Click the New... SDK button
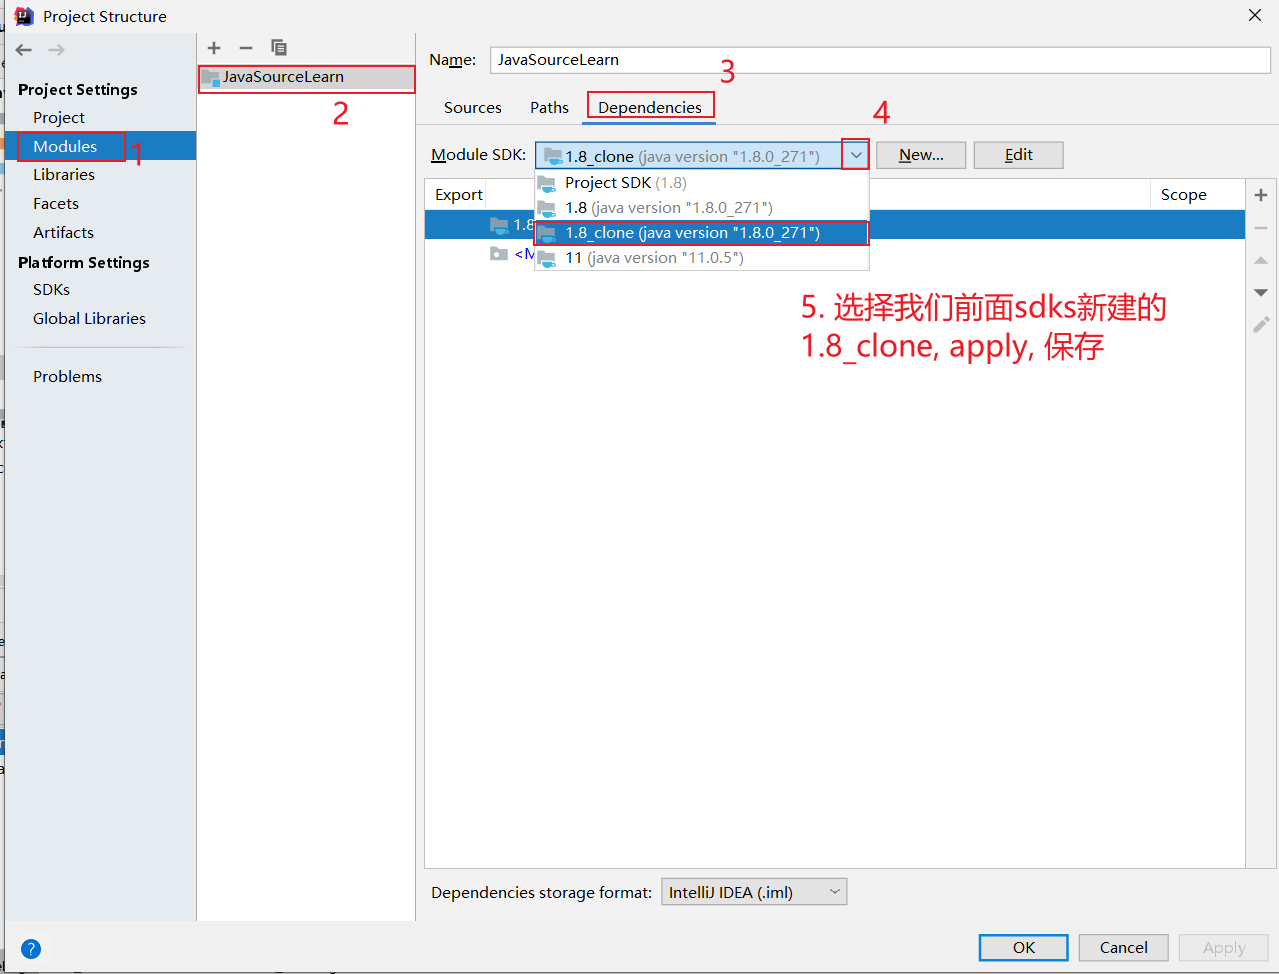 click(x=920, y=155)
